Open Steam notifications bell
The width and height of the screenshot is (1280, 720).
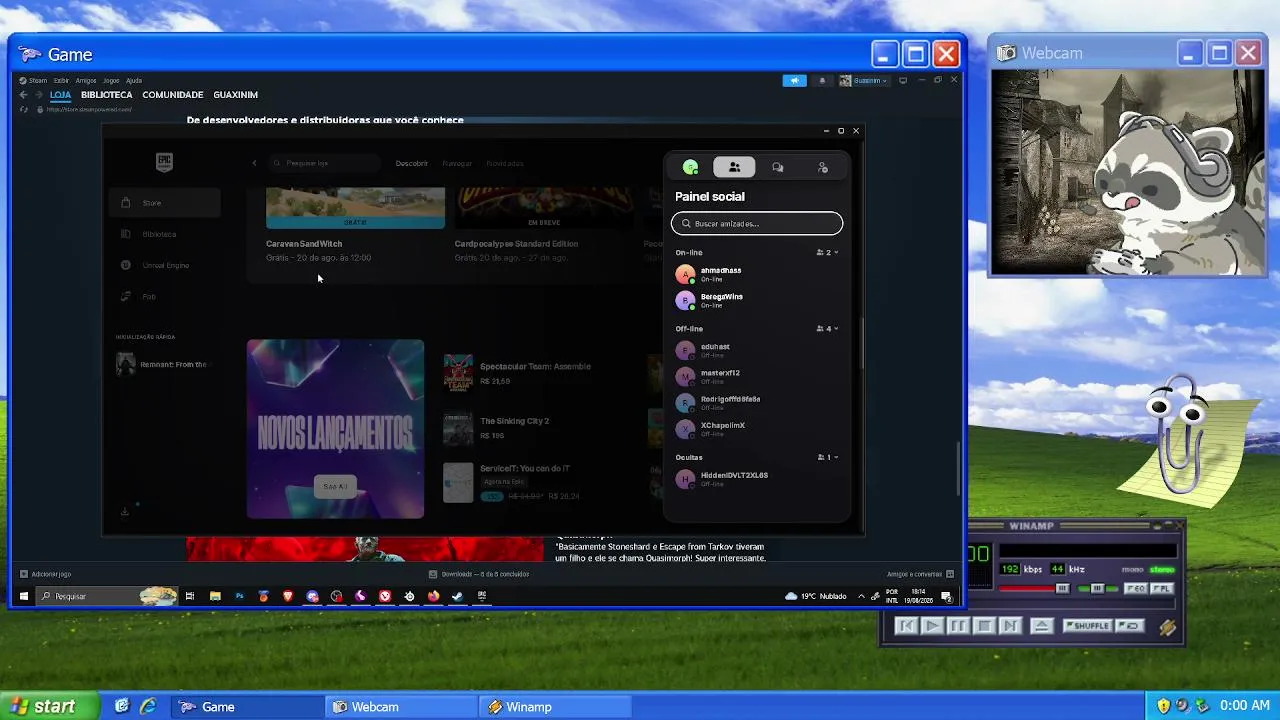tap(822, 80)
